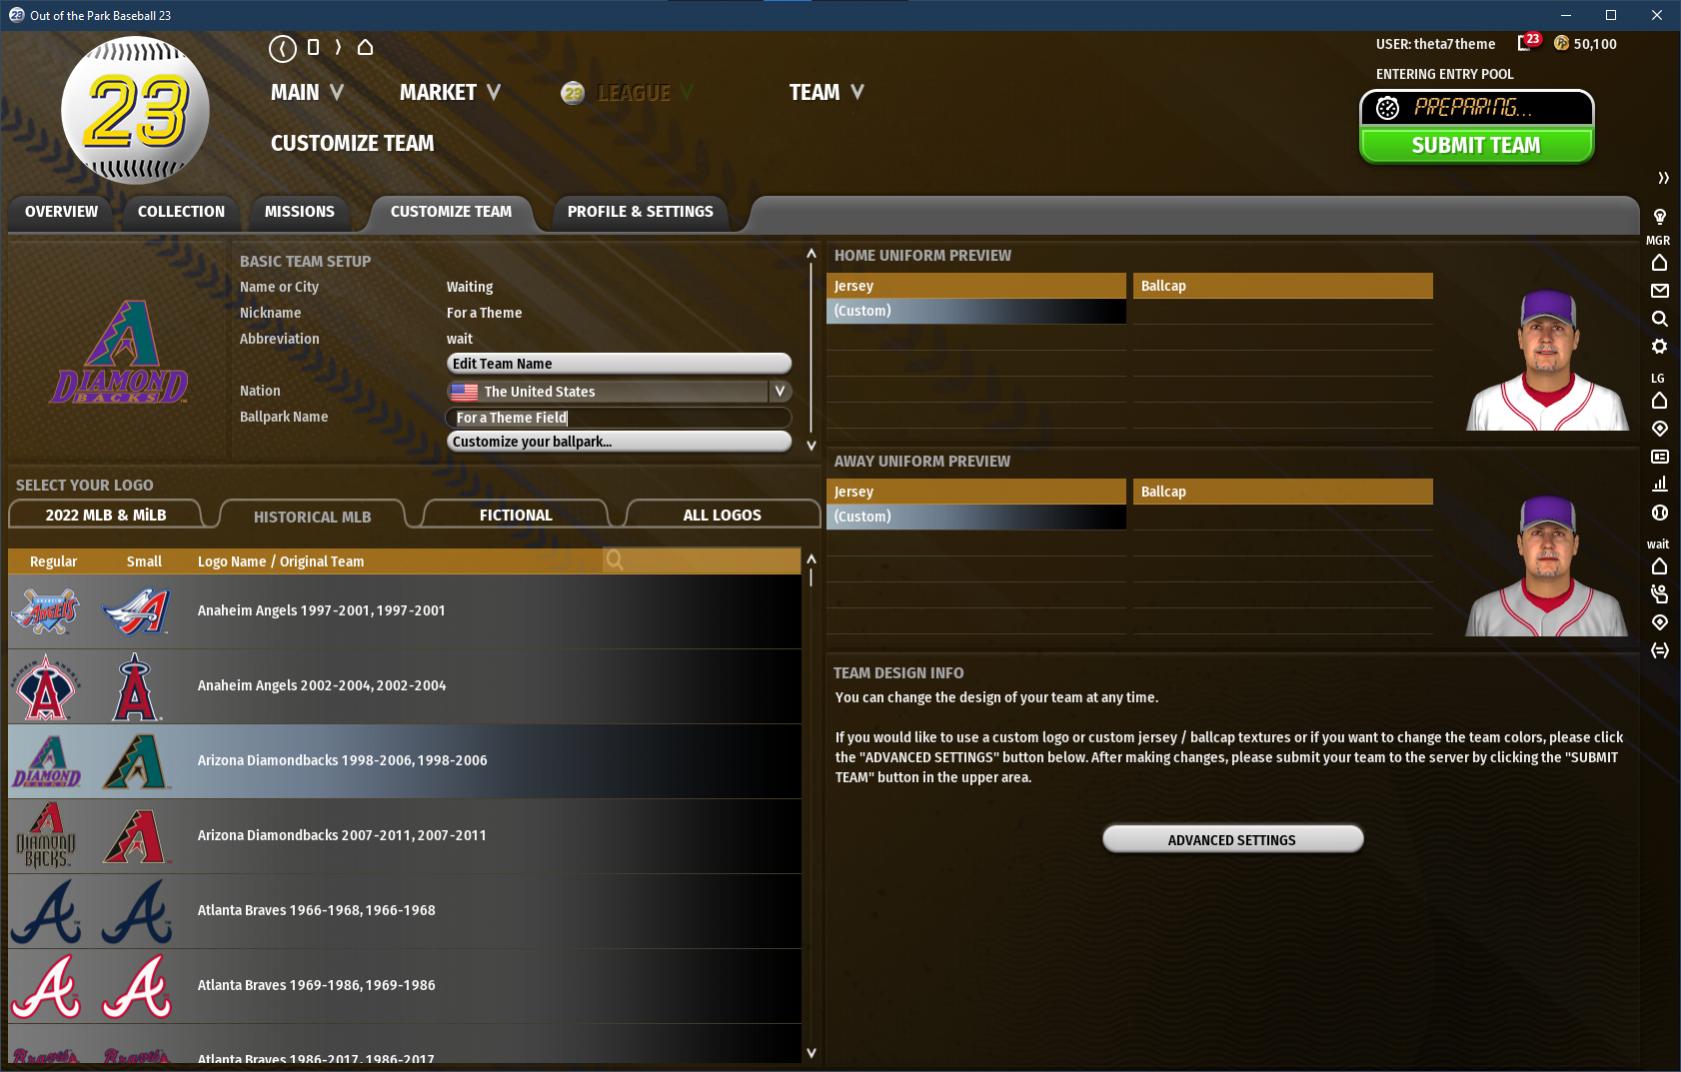Show the HISTORICAL MLB logos tab

point(312,516)
